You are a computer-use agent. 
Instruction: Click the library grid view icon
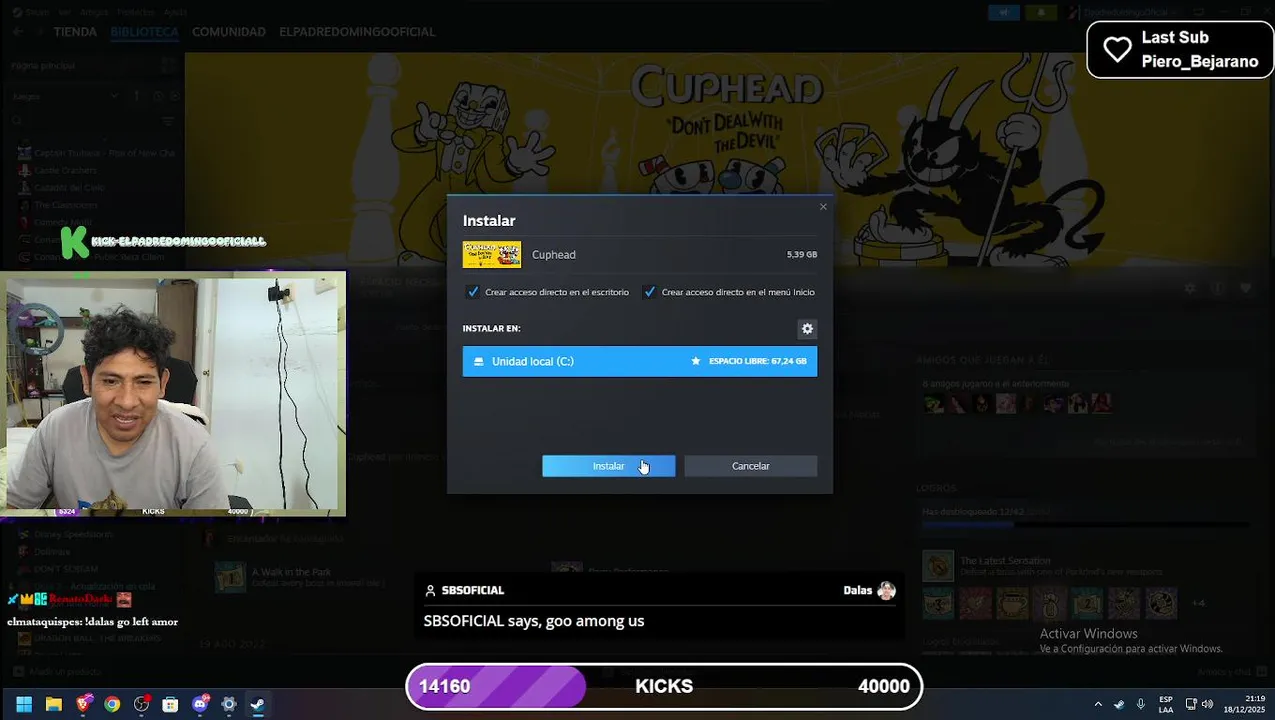[x=167, y=65]
